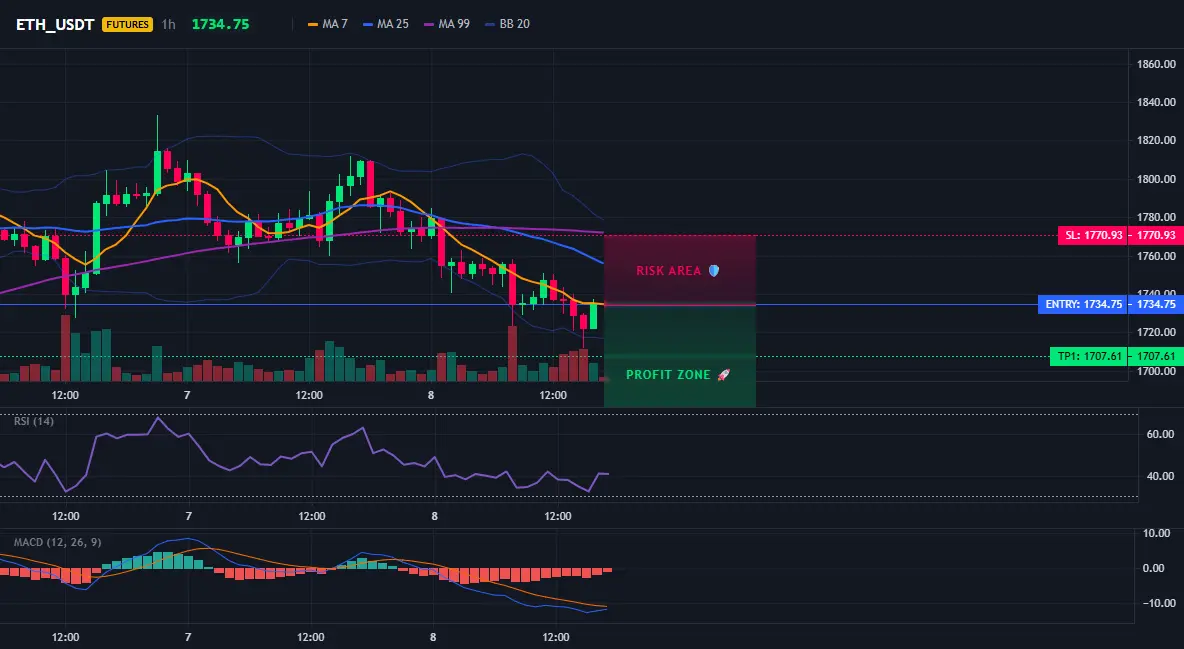This screenshot has height=649, width=1184.
Task: Click 1860.00 on the price axis
Action: [1156, 64]
